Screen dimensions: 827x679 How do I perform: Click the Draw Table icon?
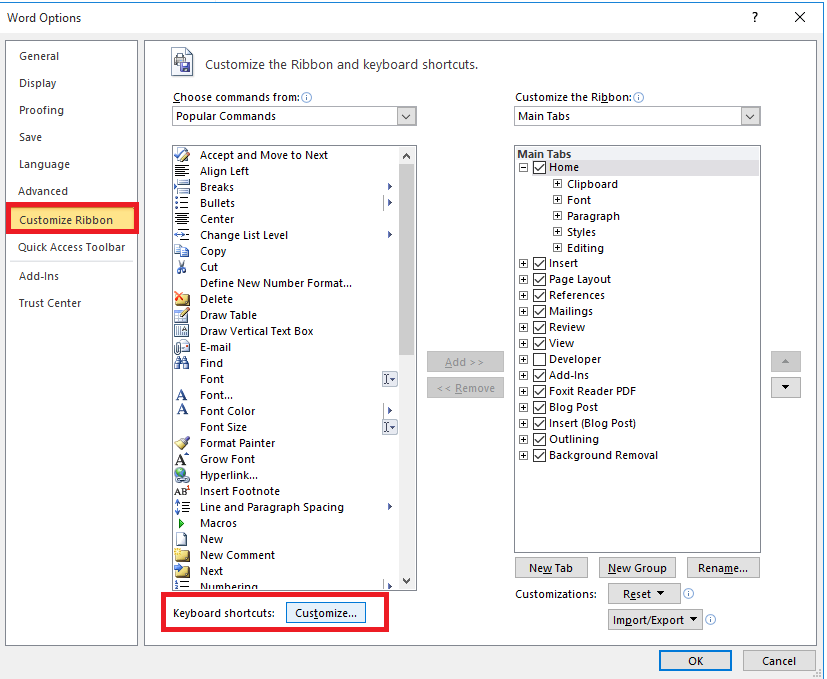coord(182,315)
